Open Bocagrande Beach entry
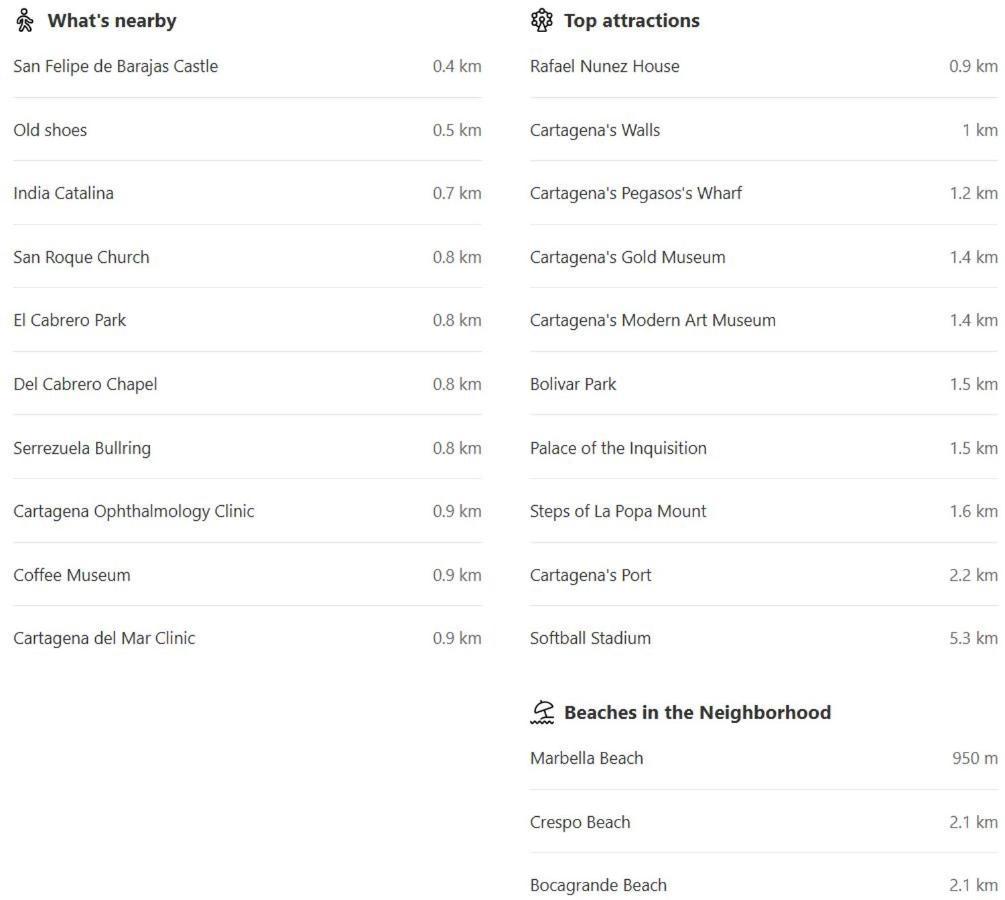 (x=598, y=885)
